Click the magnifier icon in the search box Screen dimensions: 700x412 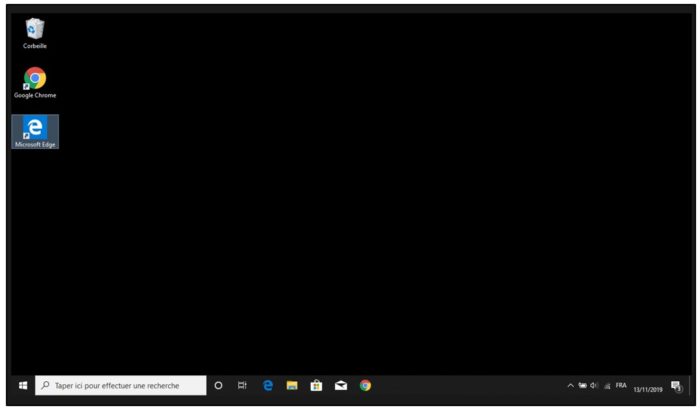[45, 385]
